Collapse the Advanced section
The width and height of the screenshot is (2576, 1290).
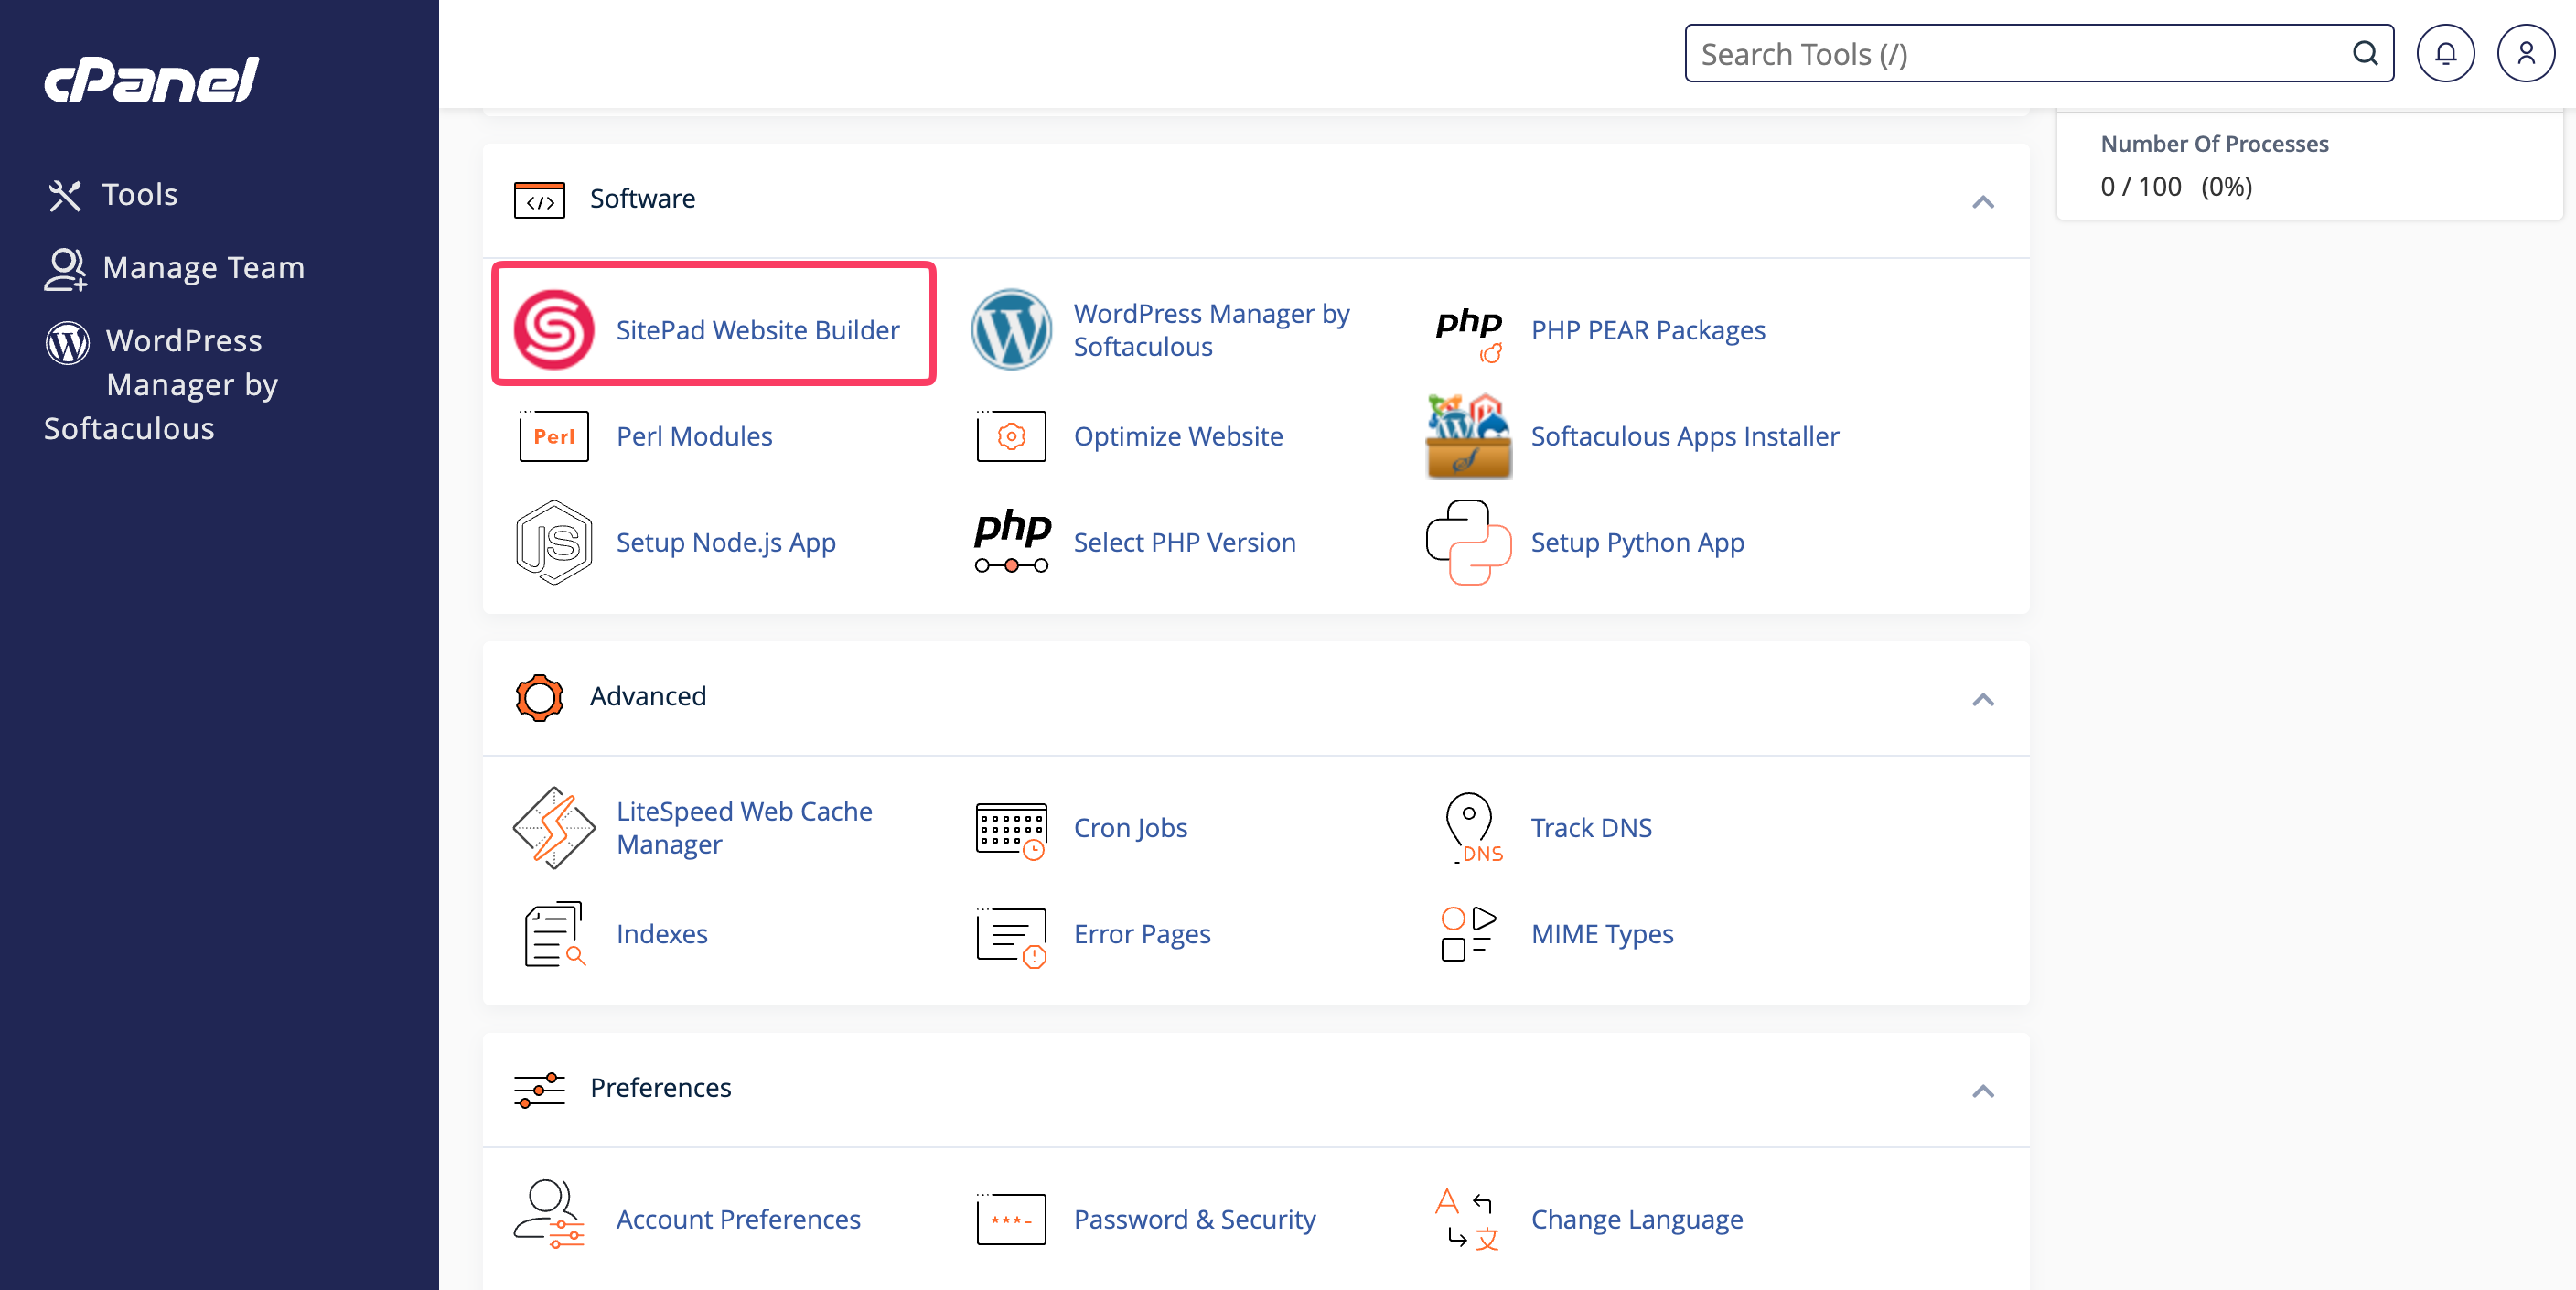tap(1983, 699)
